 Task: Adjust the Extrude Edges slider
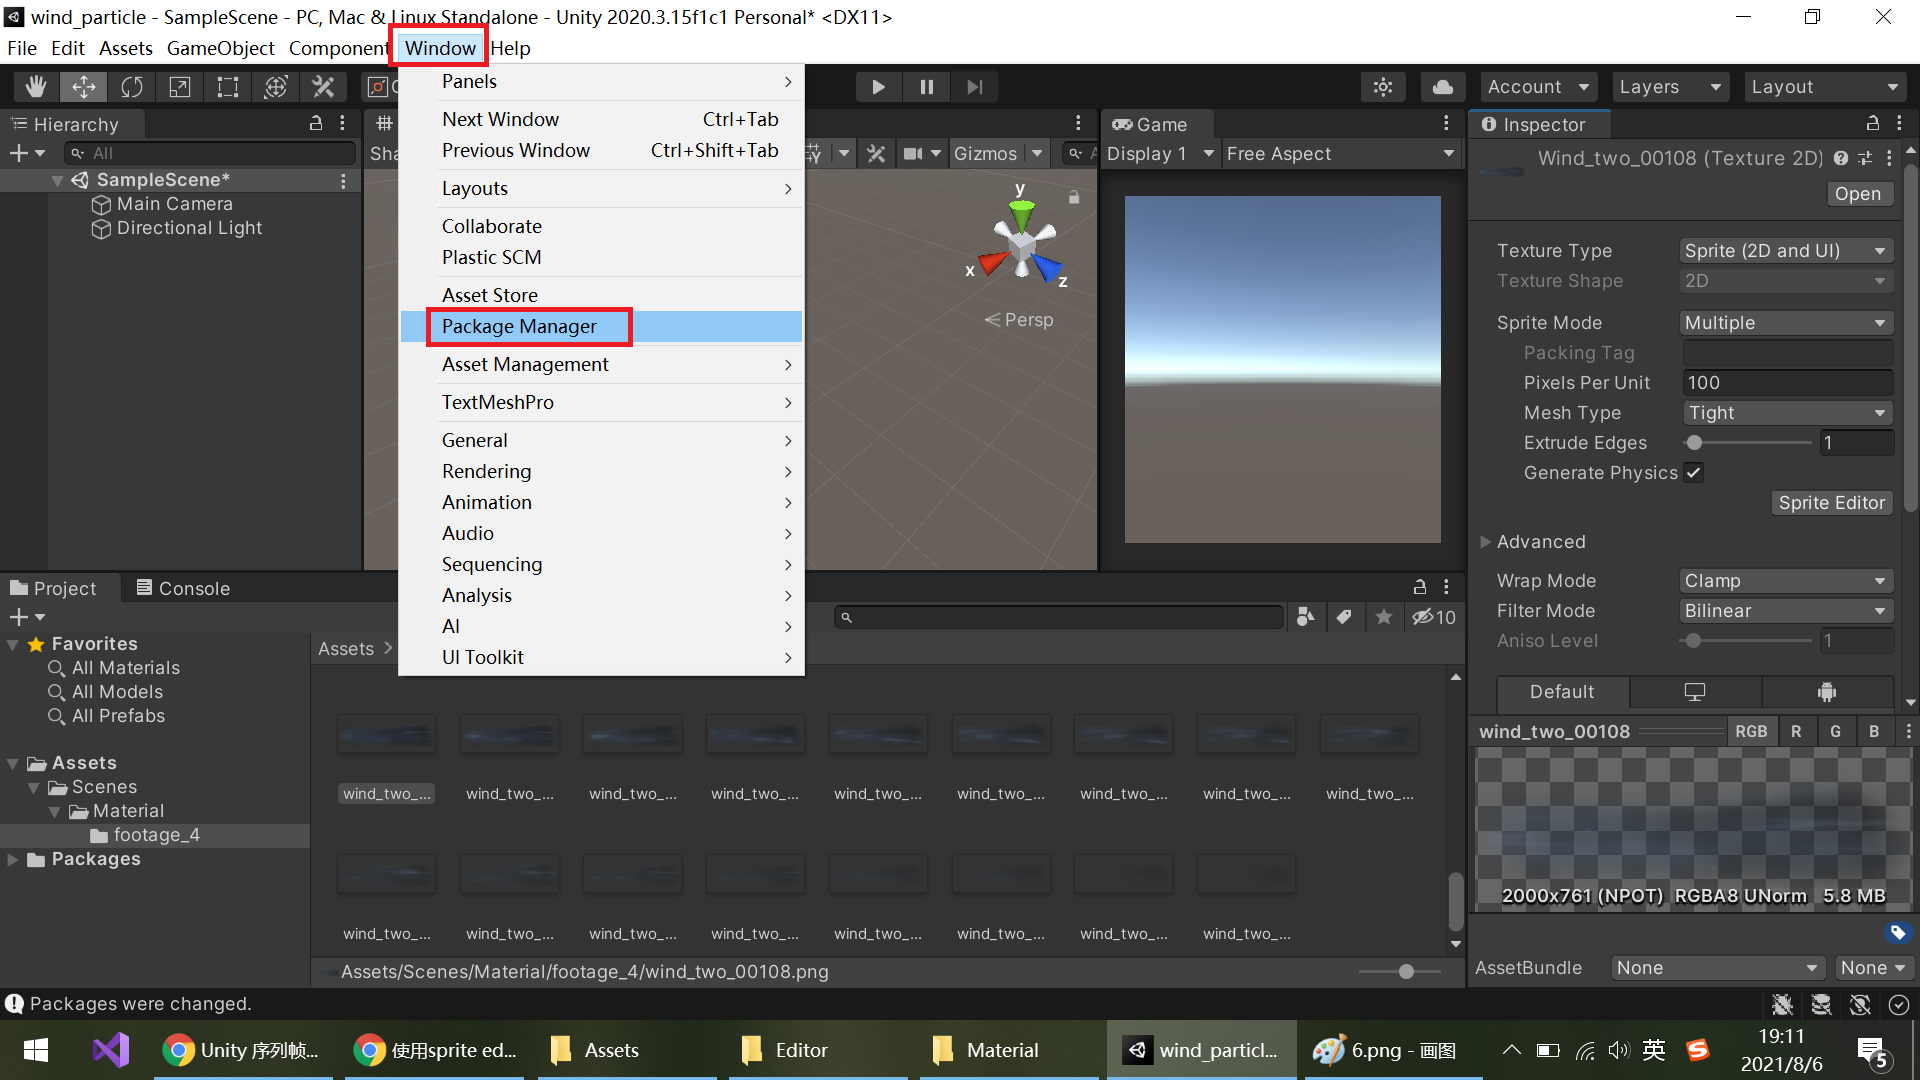(1694, 443)
